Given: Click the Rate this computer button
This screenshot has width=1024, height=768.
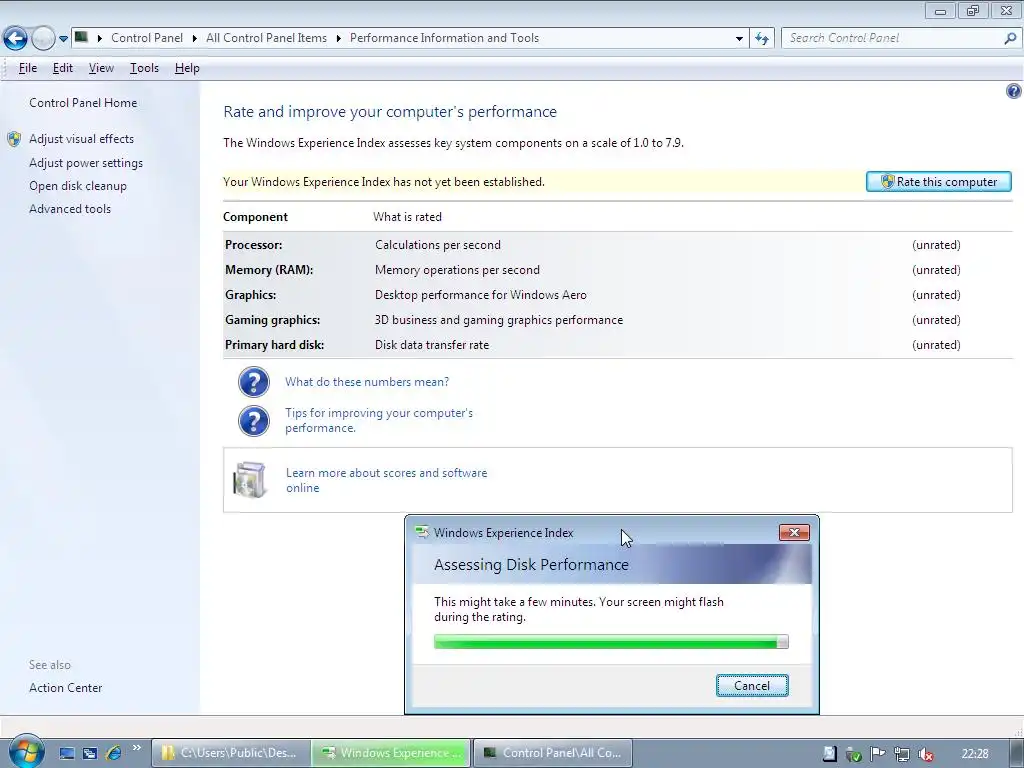Looking at the screenshot, I should [938, 182].
